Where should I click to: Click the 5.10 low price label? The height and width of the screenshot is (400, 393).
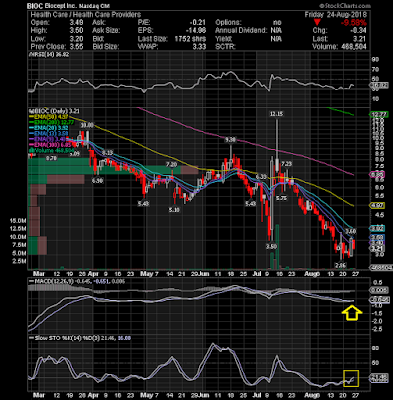(x=174, y=210)
